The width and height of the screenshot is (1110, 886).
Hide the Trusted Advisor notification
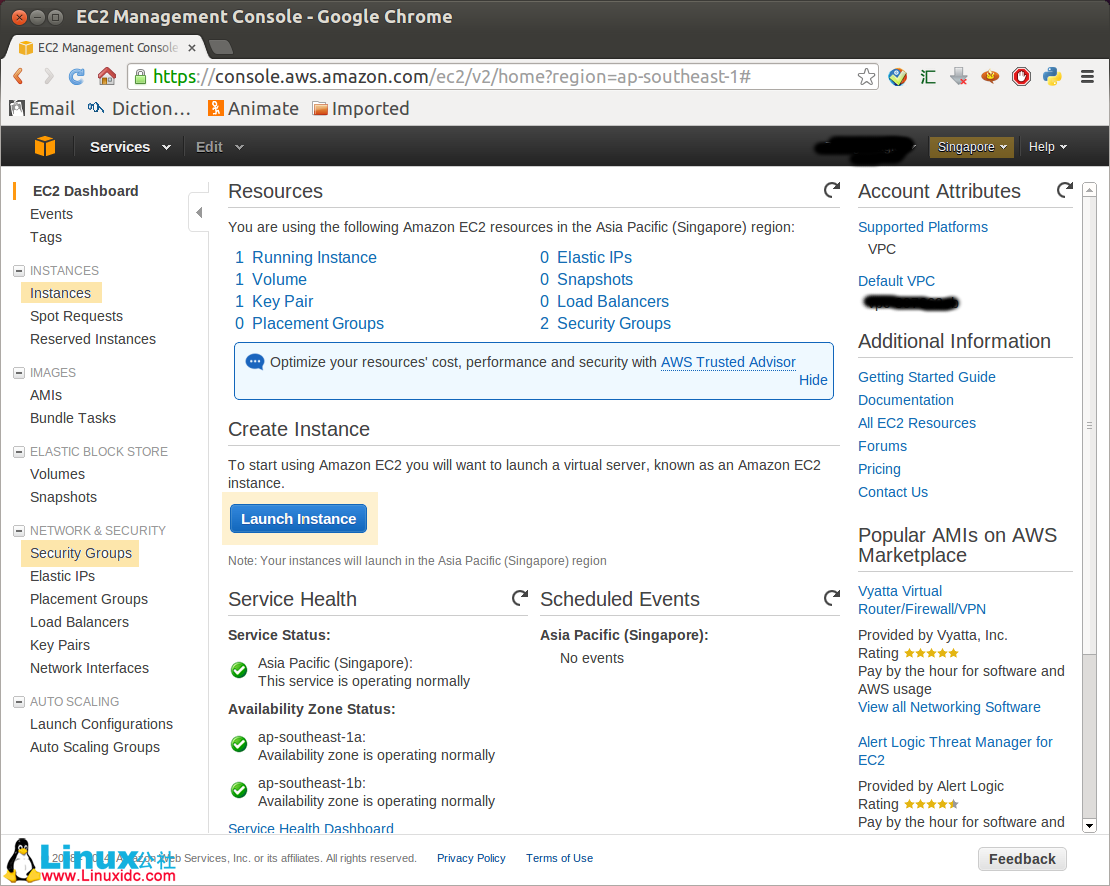pos(813,380)
